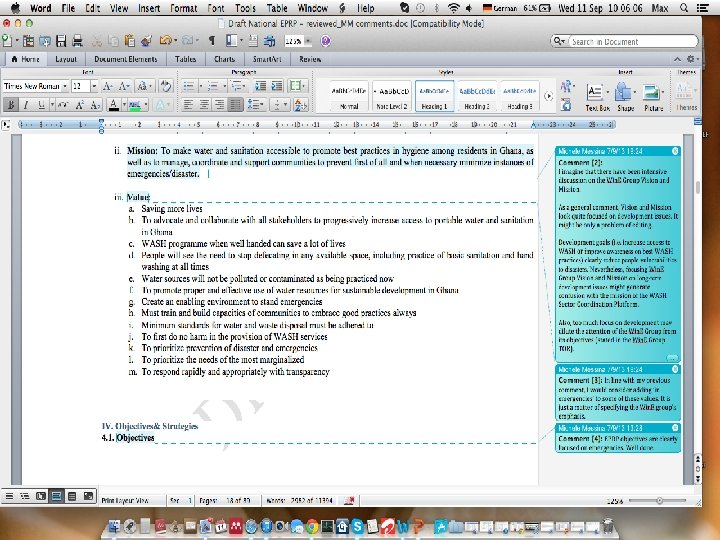Open the Document Elements tab
The image size is (720, 540).
click(125, 59)
